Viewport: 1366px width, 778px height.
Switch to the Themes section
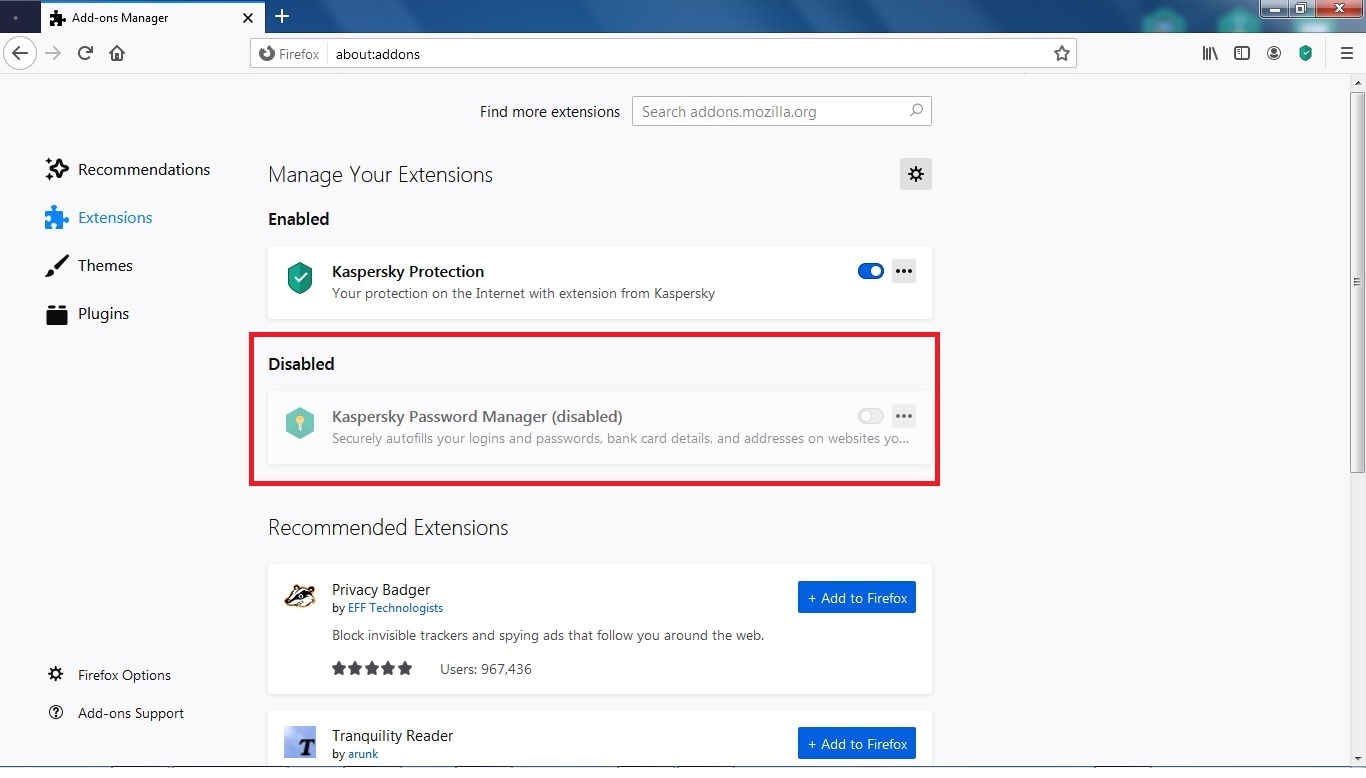pos(89,265)
